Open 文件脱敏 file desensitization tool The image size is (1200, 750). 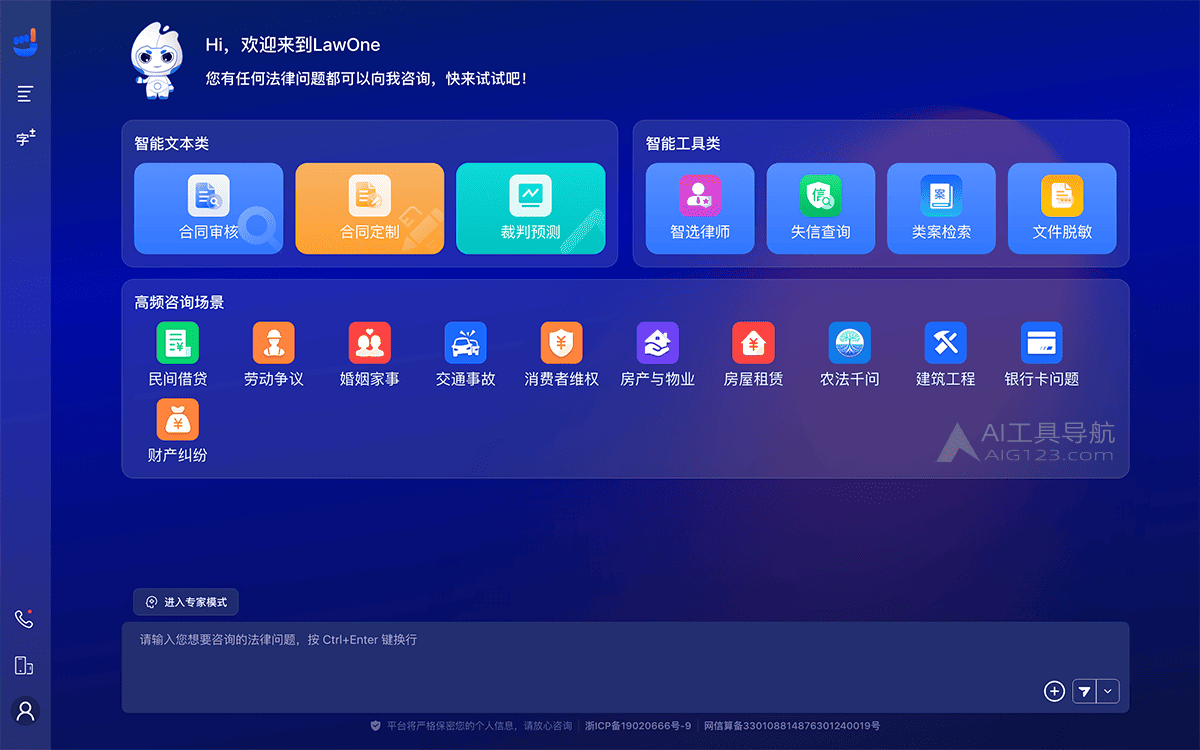[1062, 208]
